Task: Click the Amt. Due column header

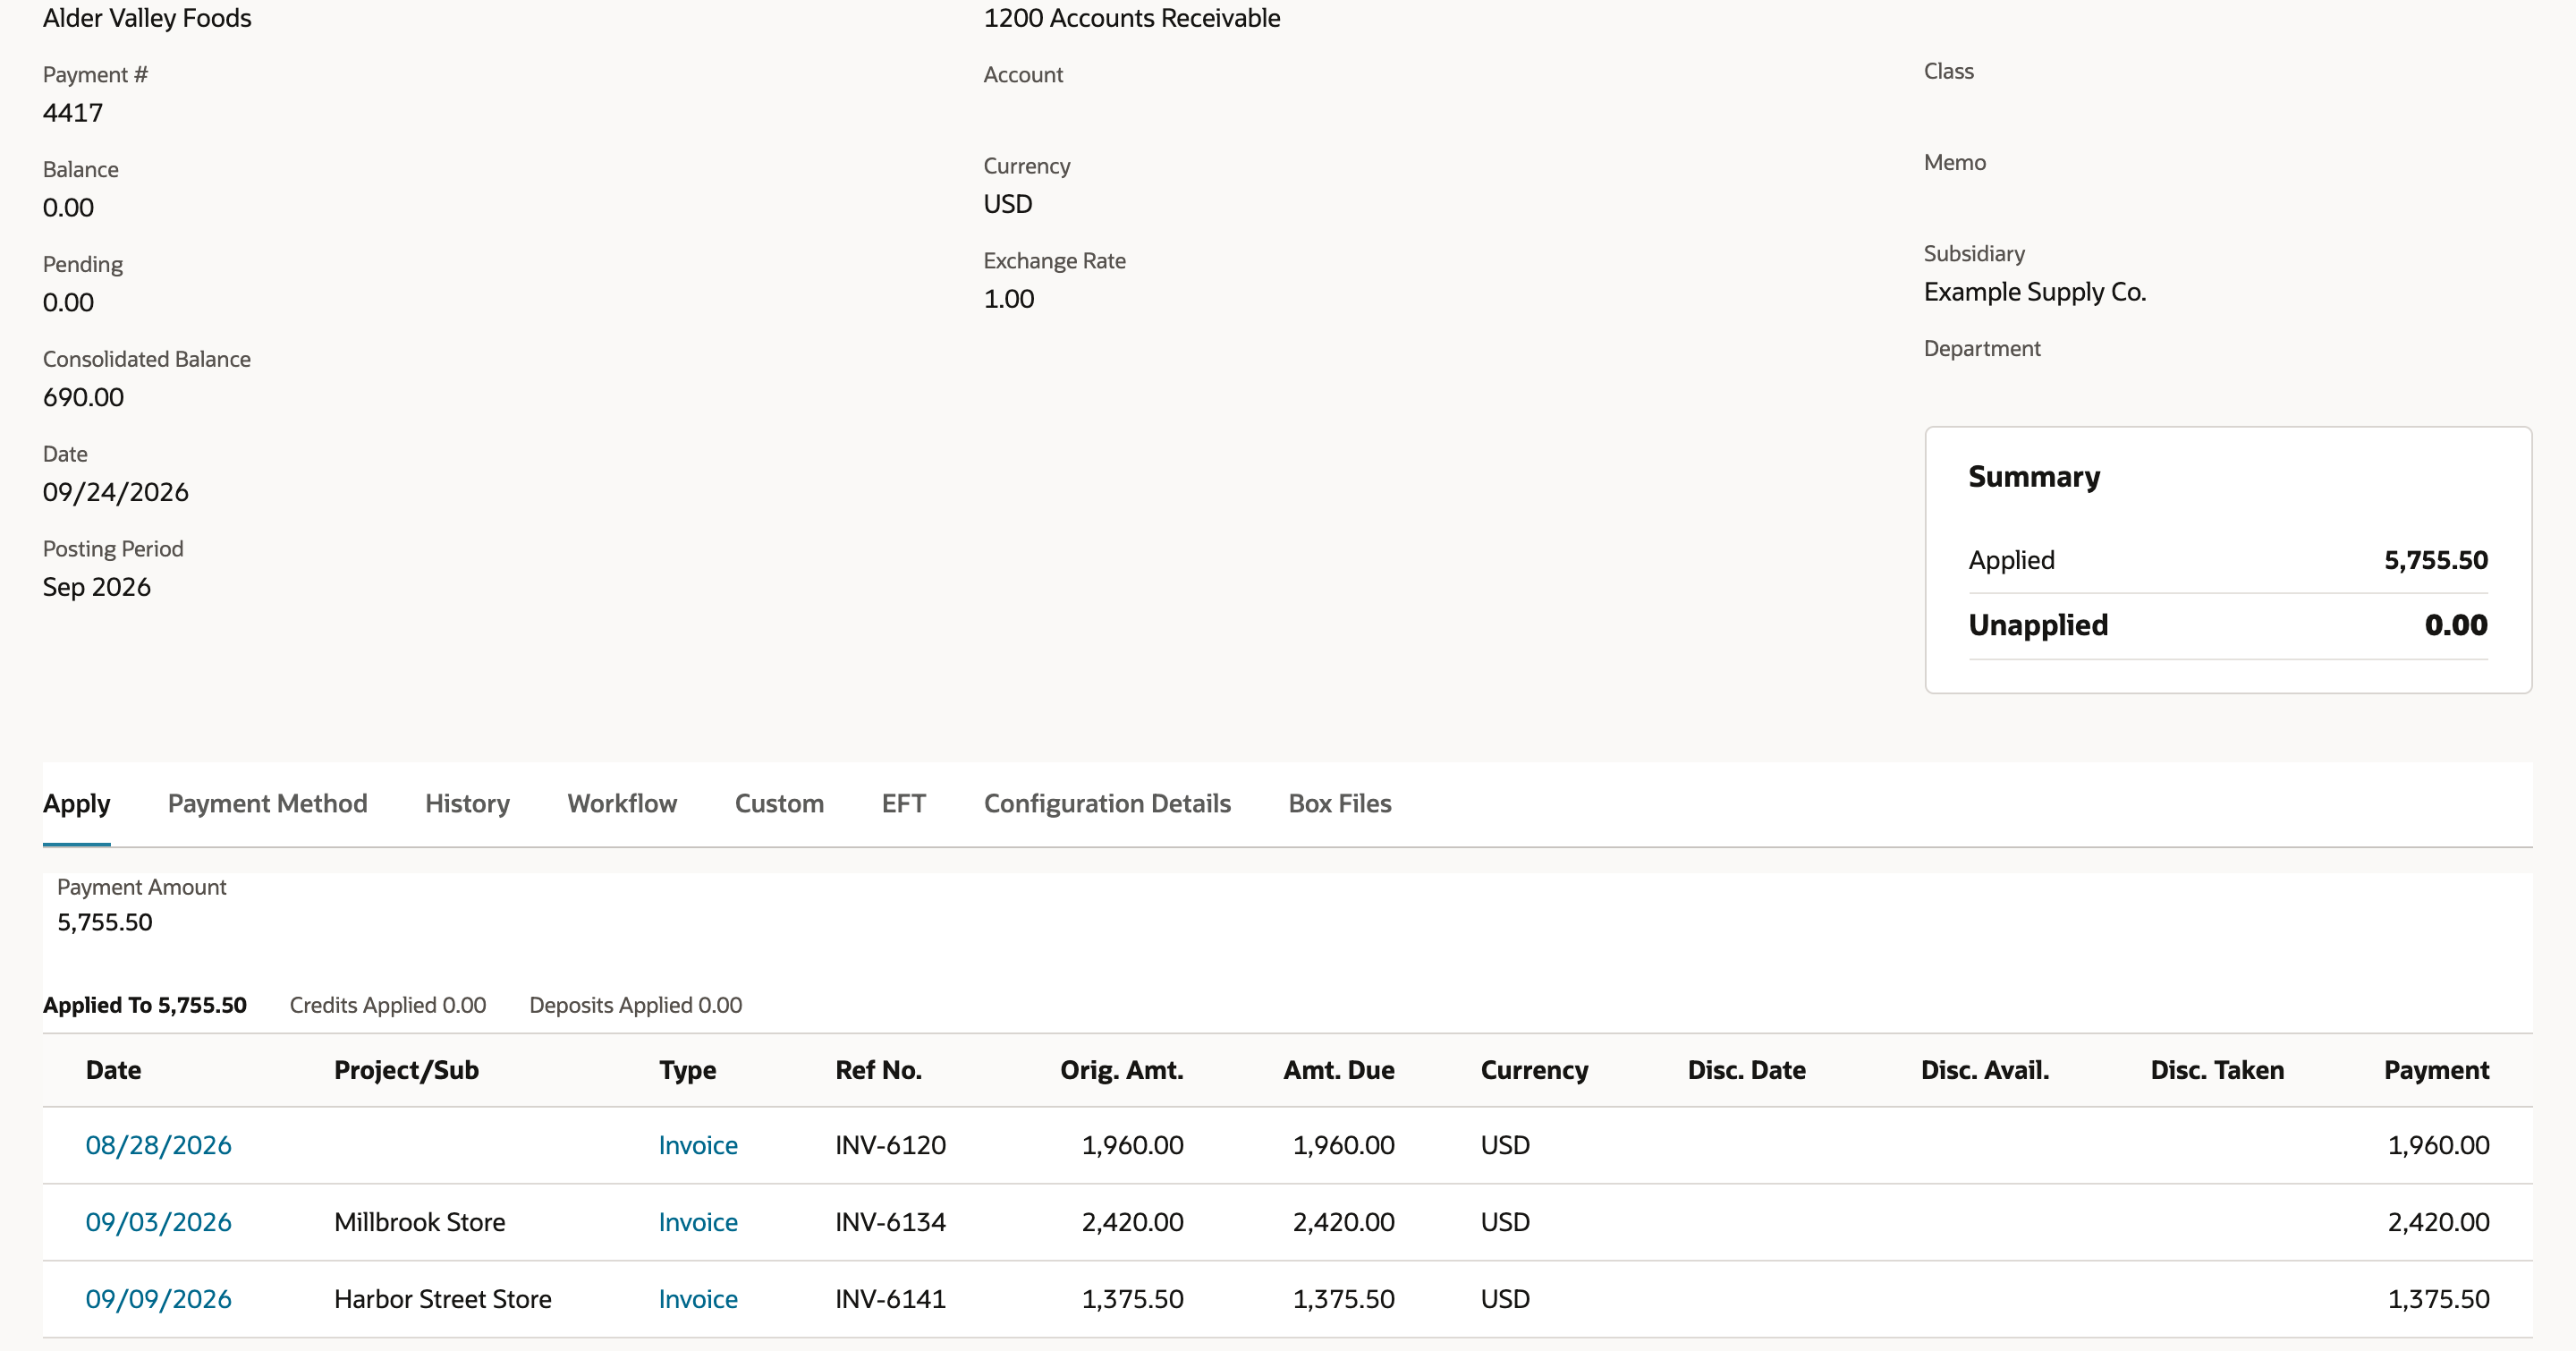Action: click(1339, 1070)
